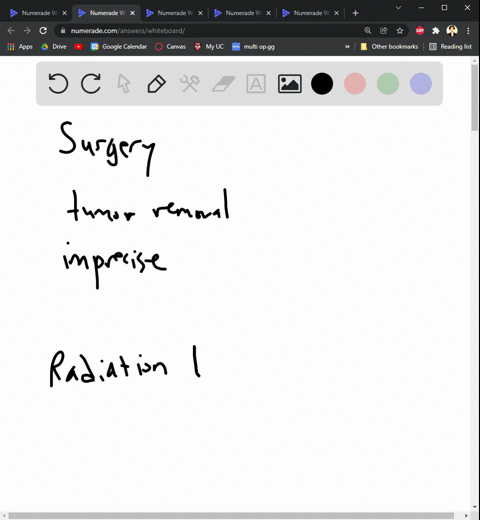The width and height of the screenshot is (480, 520).
Task: Open the multi op.gg bookmark
Action: tap(253, 47)
